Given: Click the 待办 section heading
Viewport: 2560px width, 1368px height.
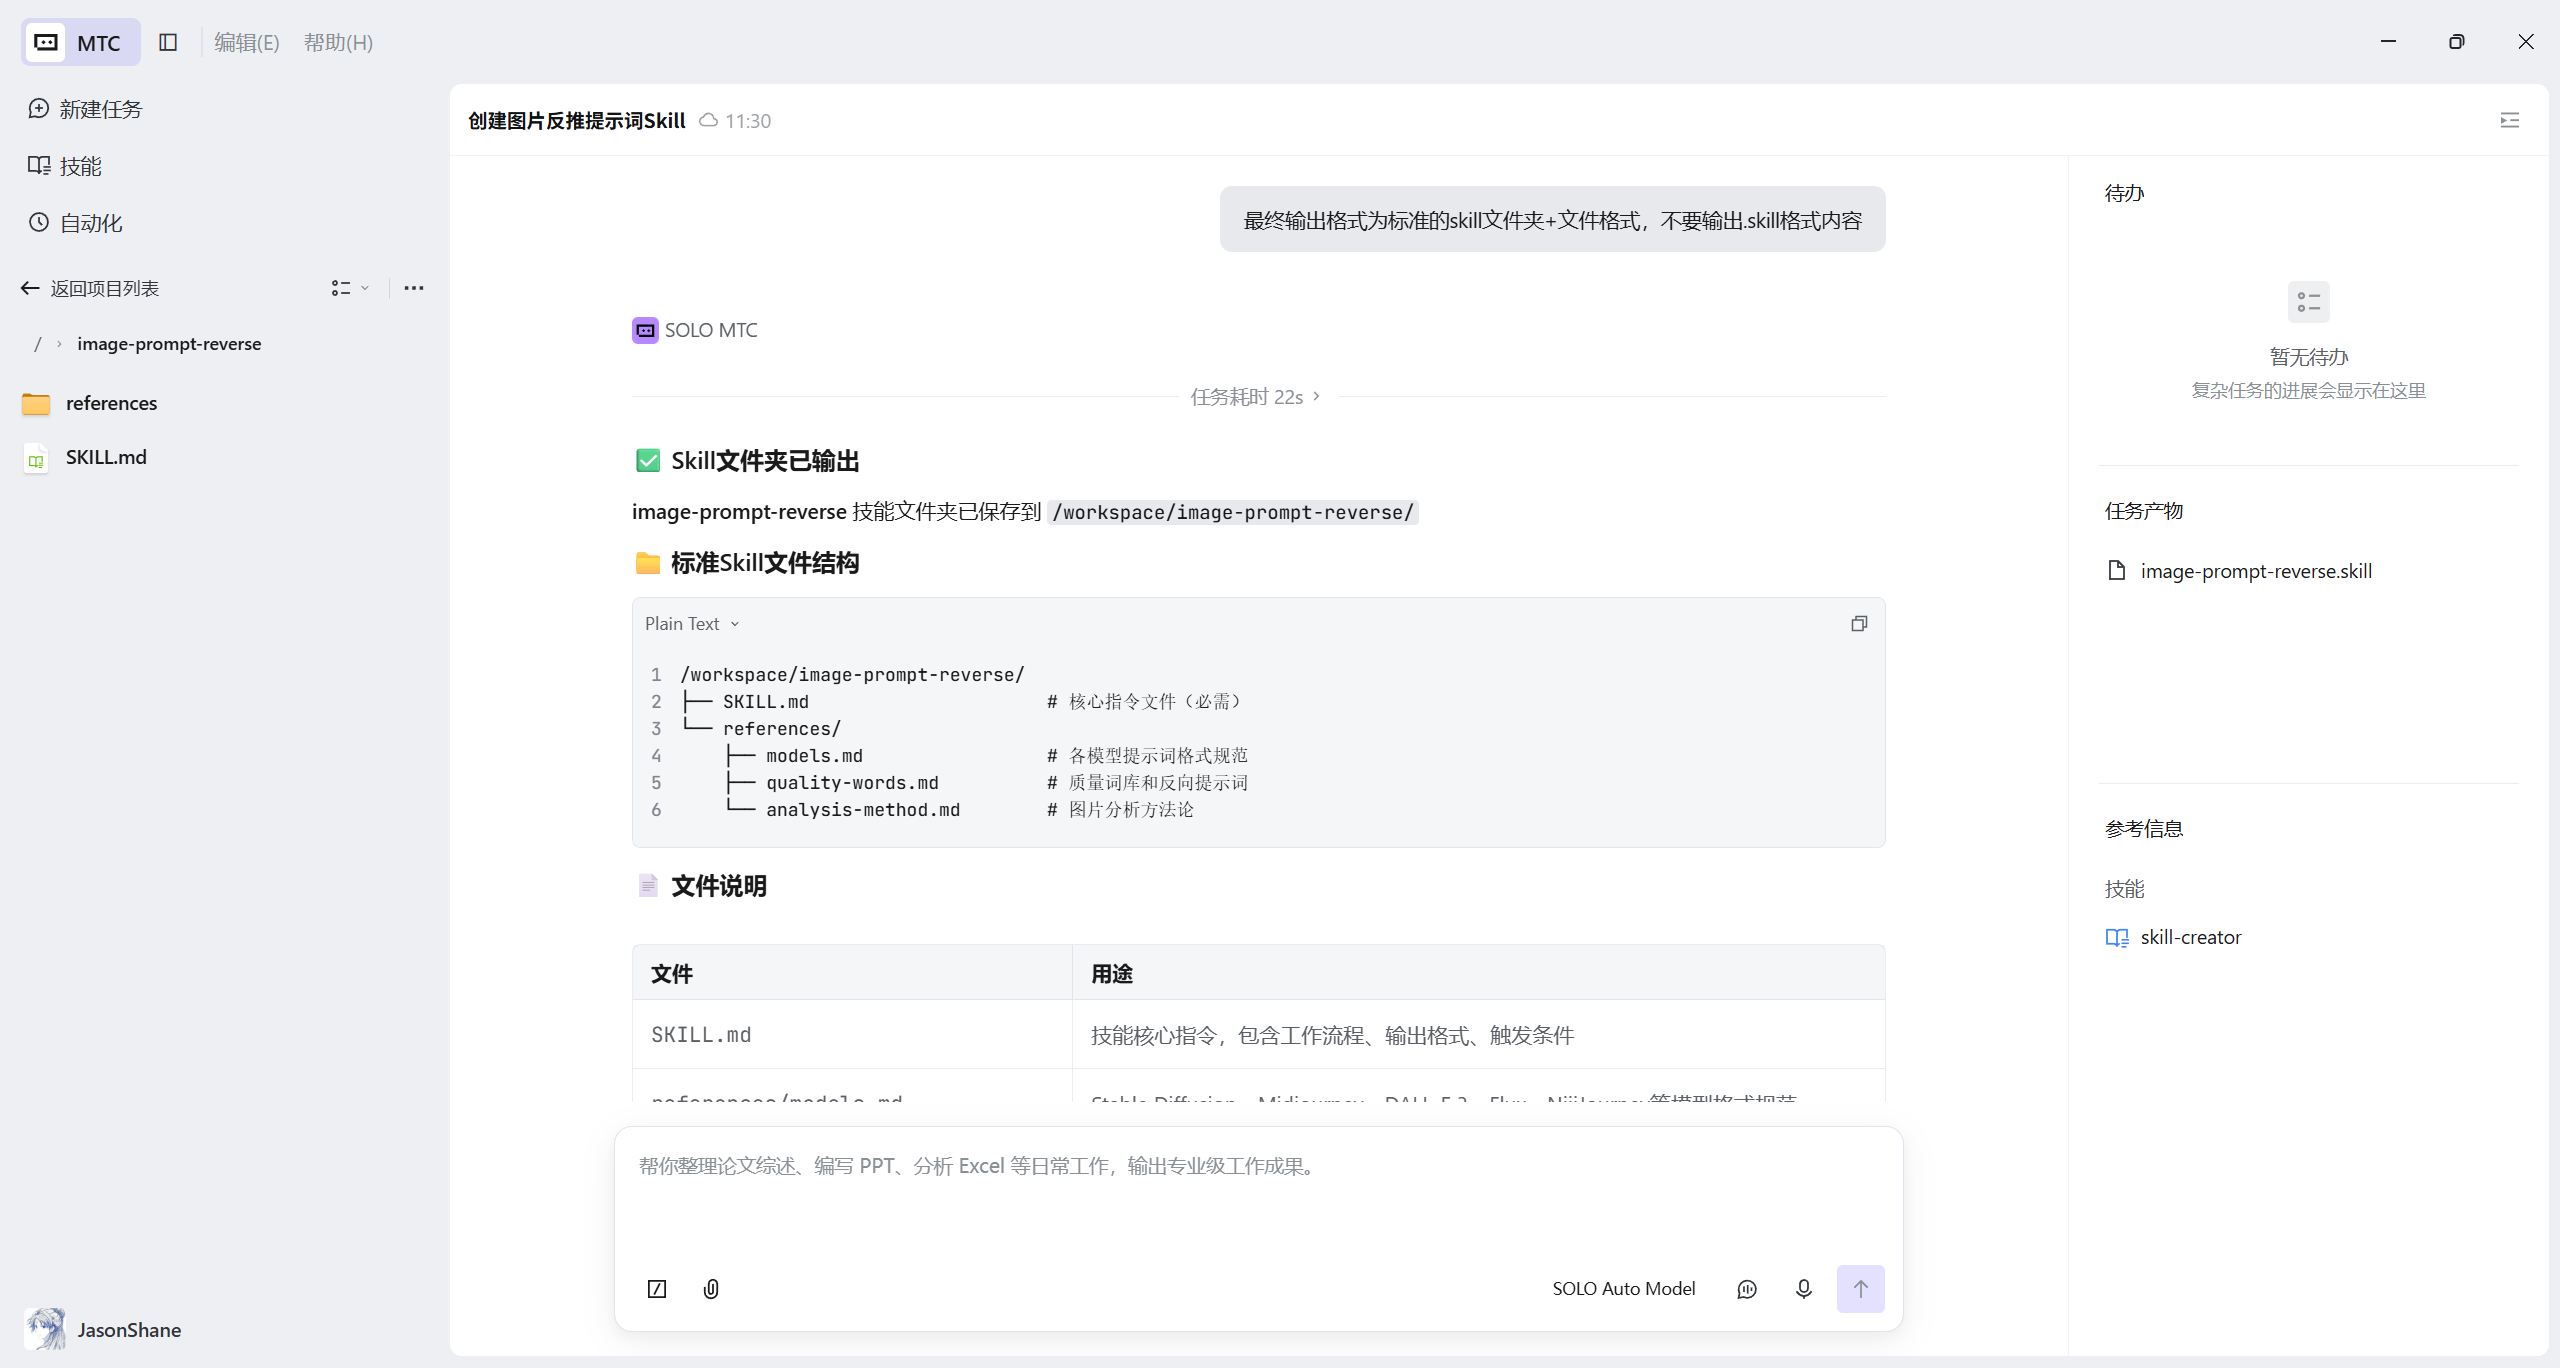Looking at the screenshot, I should [x=2125, y=193].
